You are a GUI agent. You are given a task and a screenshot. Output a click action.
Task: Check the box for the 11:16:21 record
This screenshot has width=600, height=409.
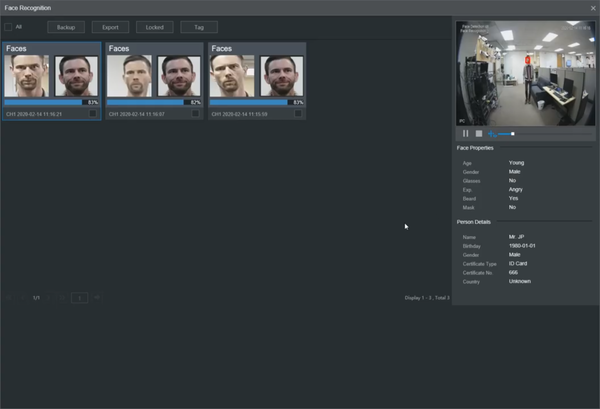coord(93,113)
